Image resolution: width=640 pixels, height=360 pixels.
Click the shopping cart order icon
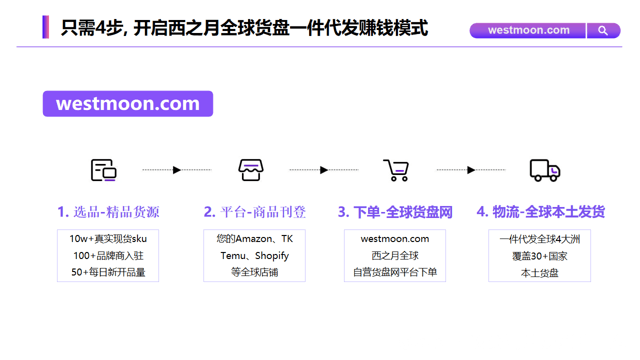pos(396,170)
